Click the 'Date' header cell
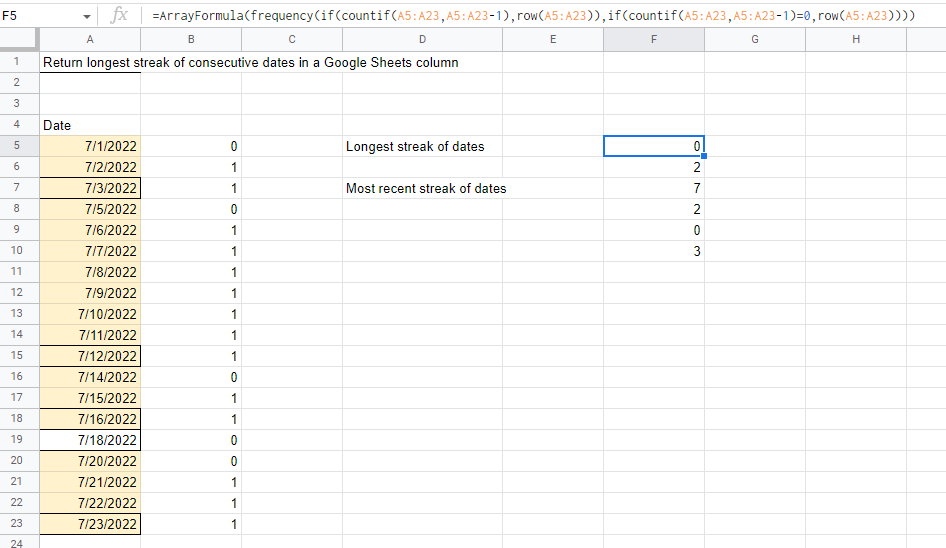The width and height of the screenshot is (946, 548). click(x=90, y=125)
